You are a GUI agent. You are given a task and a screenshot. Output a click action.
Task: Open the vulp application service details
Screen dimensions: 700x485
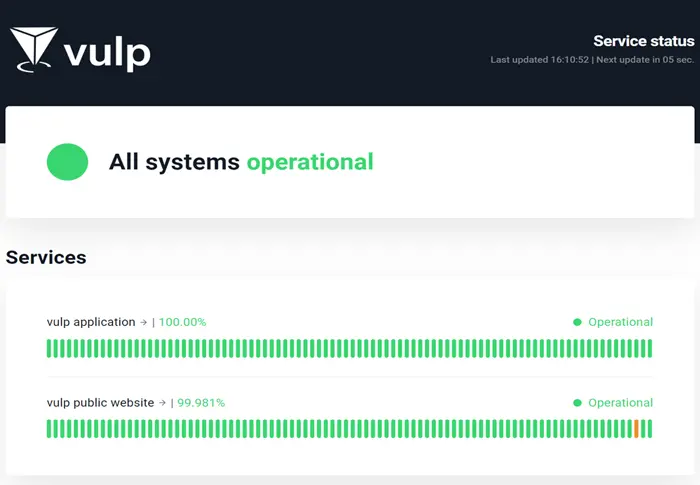(91, 322)
